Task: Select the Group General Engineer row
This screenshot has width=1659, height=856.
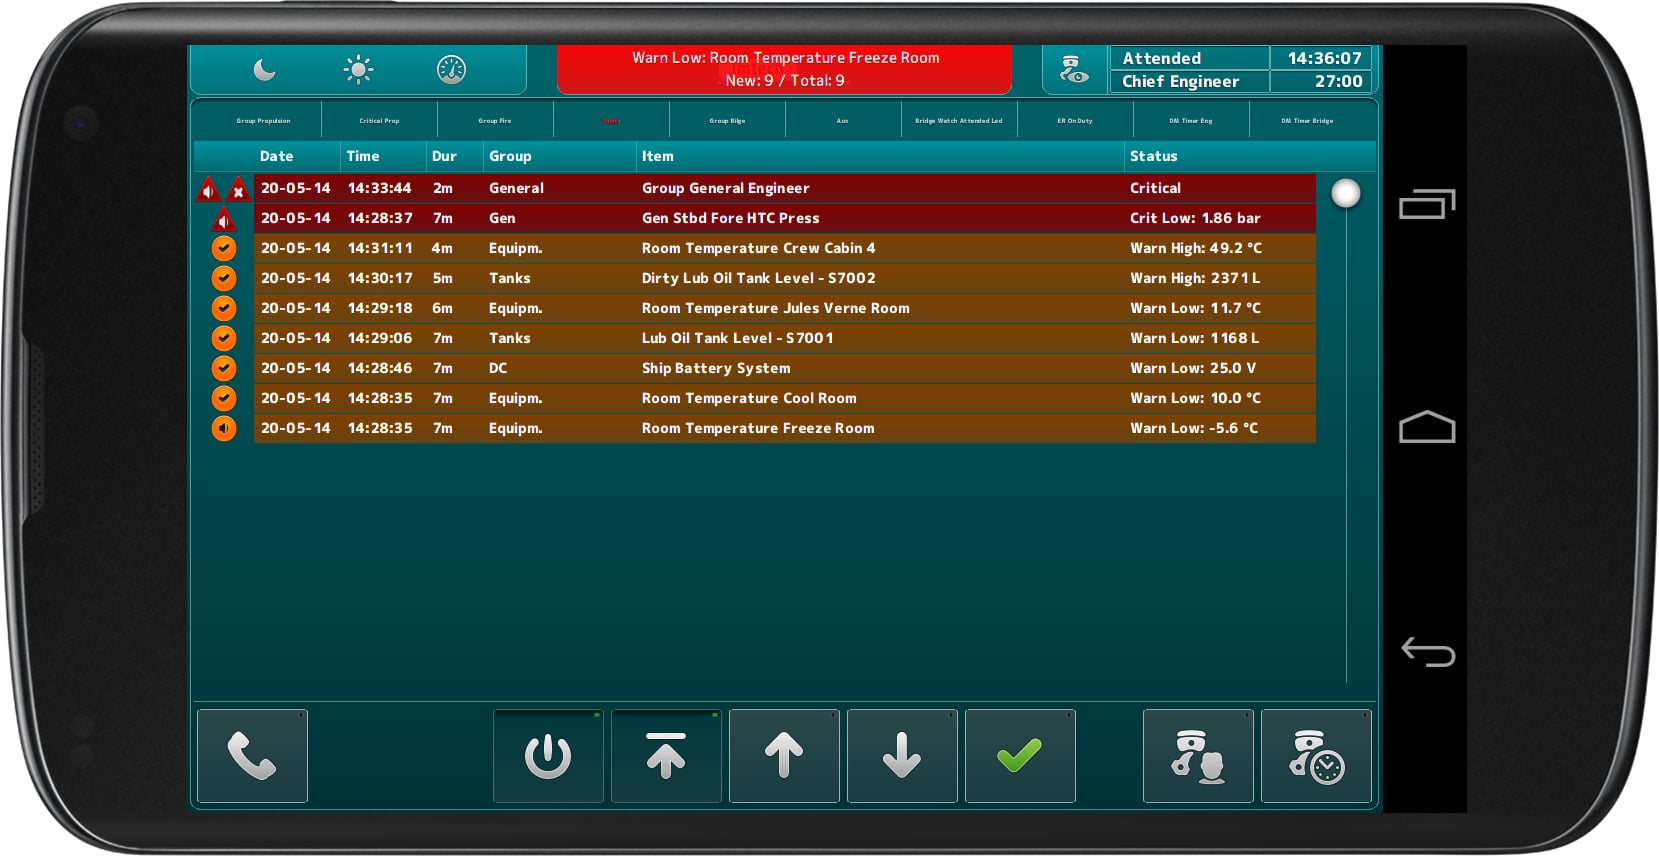Action: point(785,188)
